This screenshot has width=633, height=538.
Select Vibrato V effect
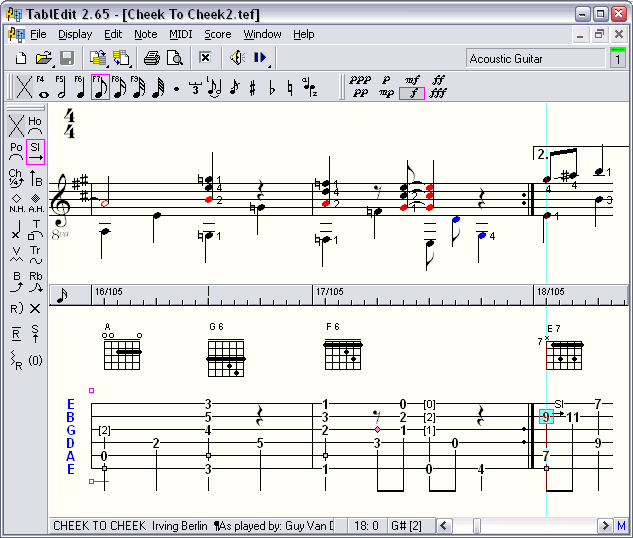(16, 255)
